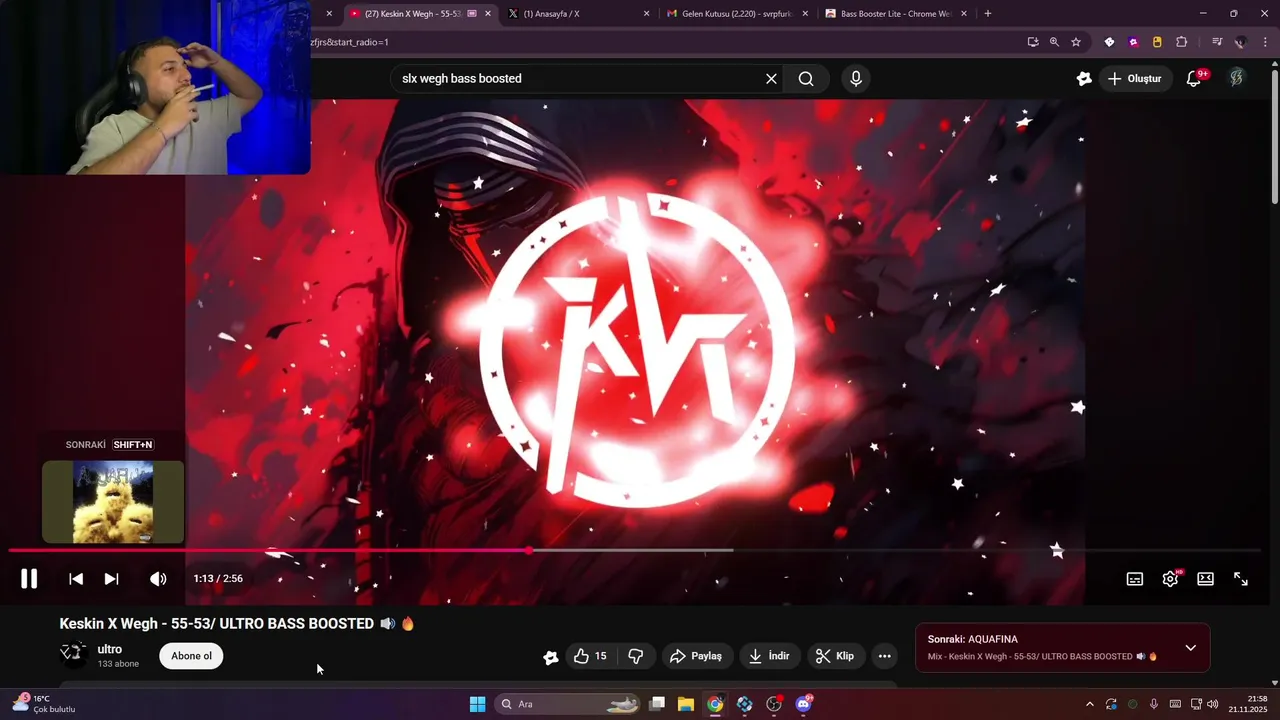1280x720 pixels.
Task: Click the red progress scrubber dot
Action: click(528, 550)
